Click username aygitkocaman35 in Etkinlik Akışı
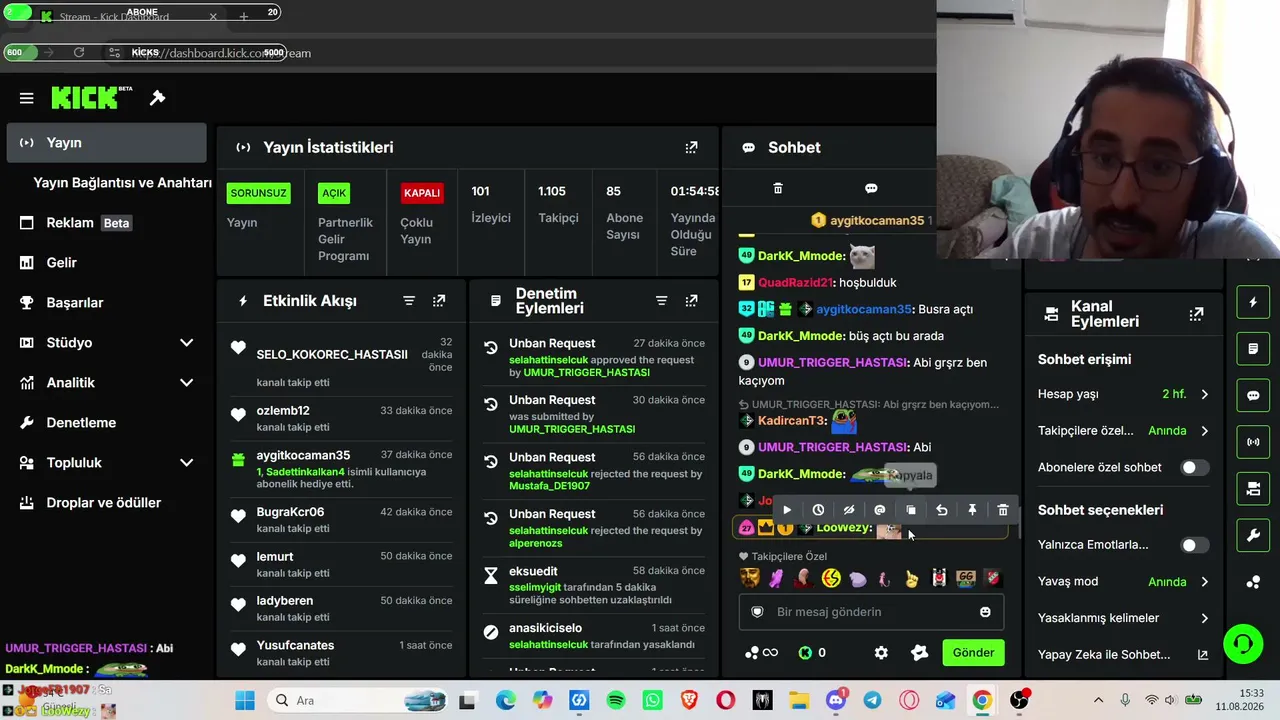 tap(303, 456)
